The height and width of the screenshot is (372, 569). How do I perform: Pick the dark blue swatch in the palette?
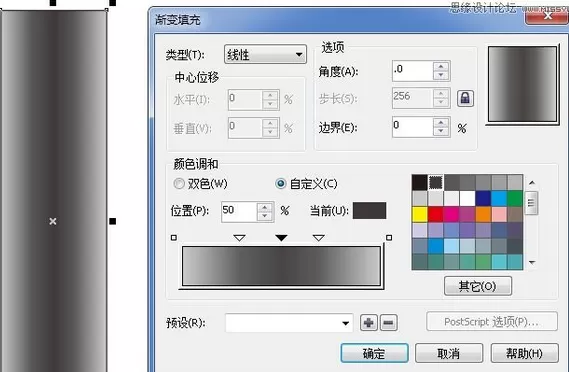click(483, 199)
